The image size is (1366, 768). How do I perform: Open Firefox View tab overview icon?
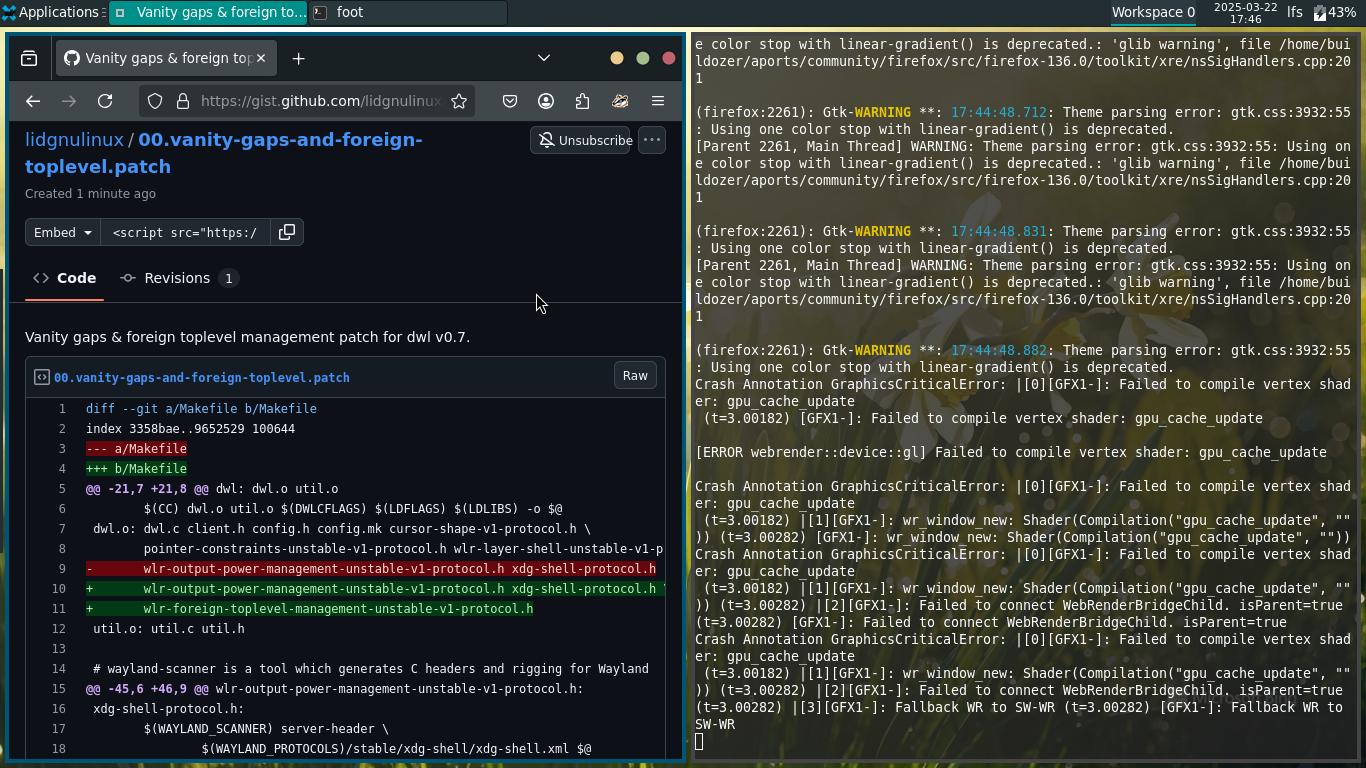(29, 58)
